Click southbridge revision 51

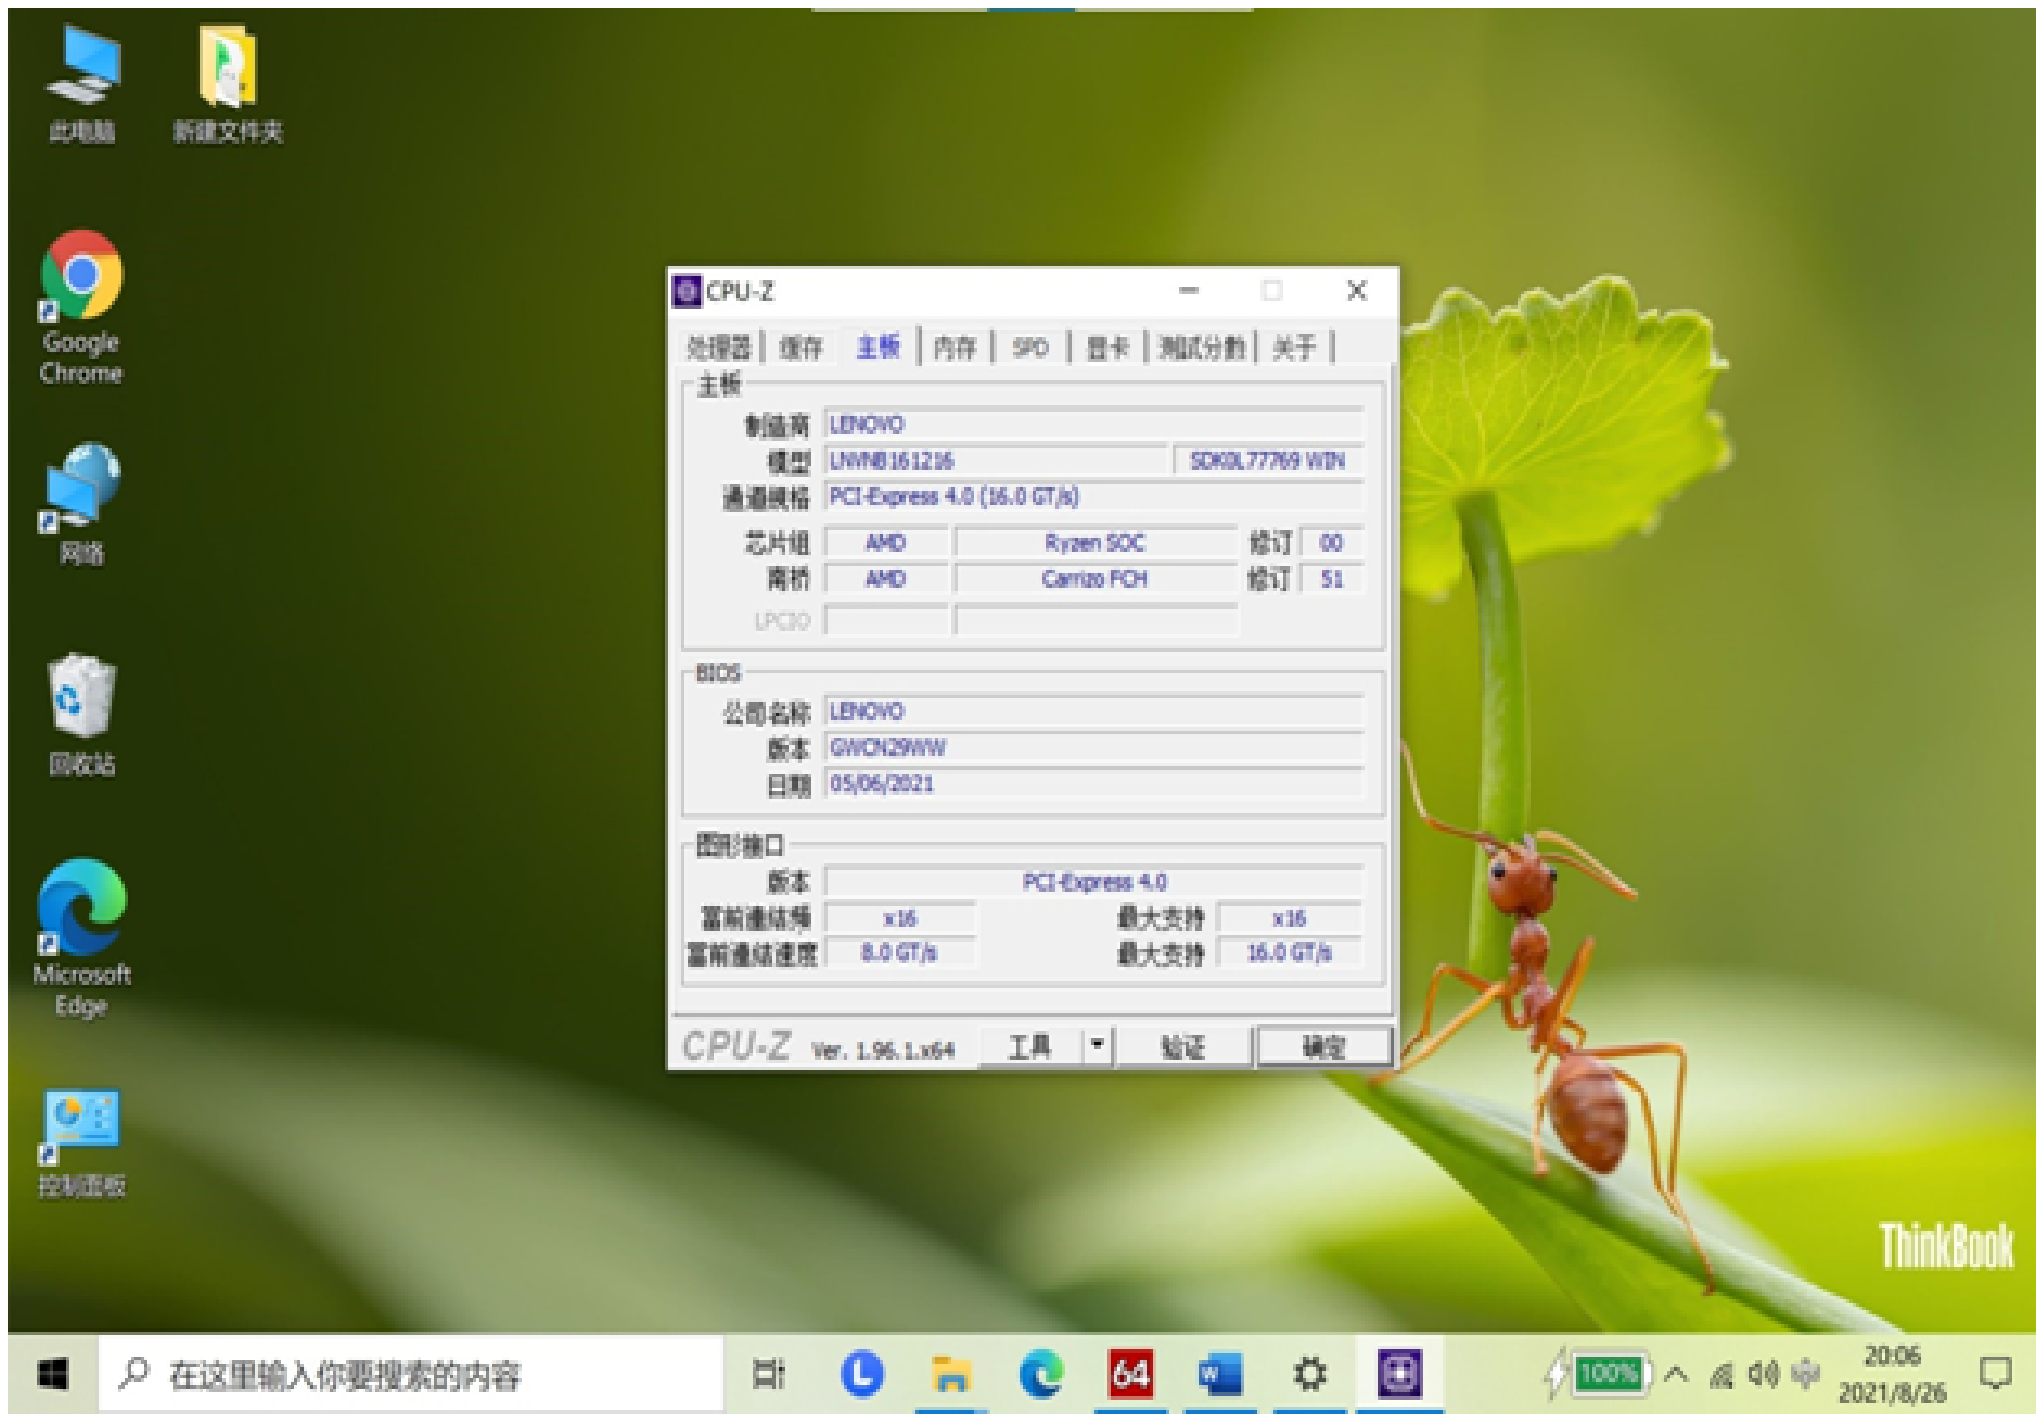(x=1331, y=579)
